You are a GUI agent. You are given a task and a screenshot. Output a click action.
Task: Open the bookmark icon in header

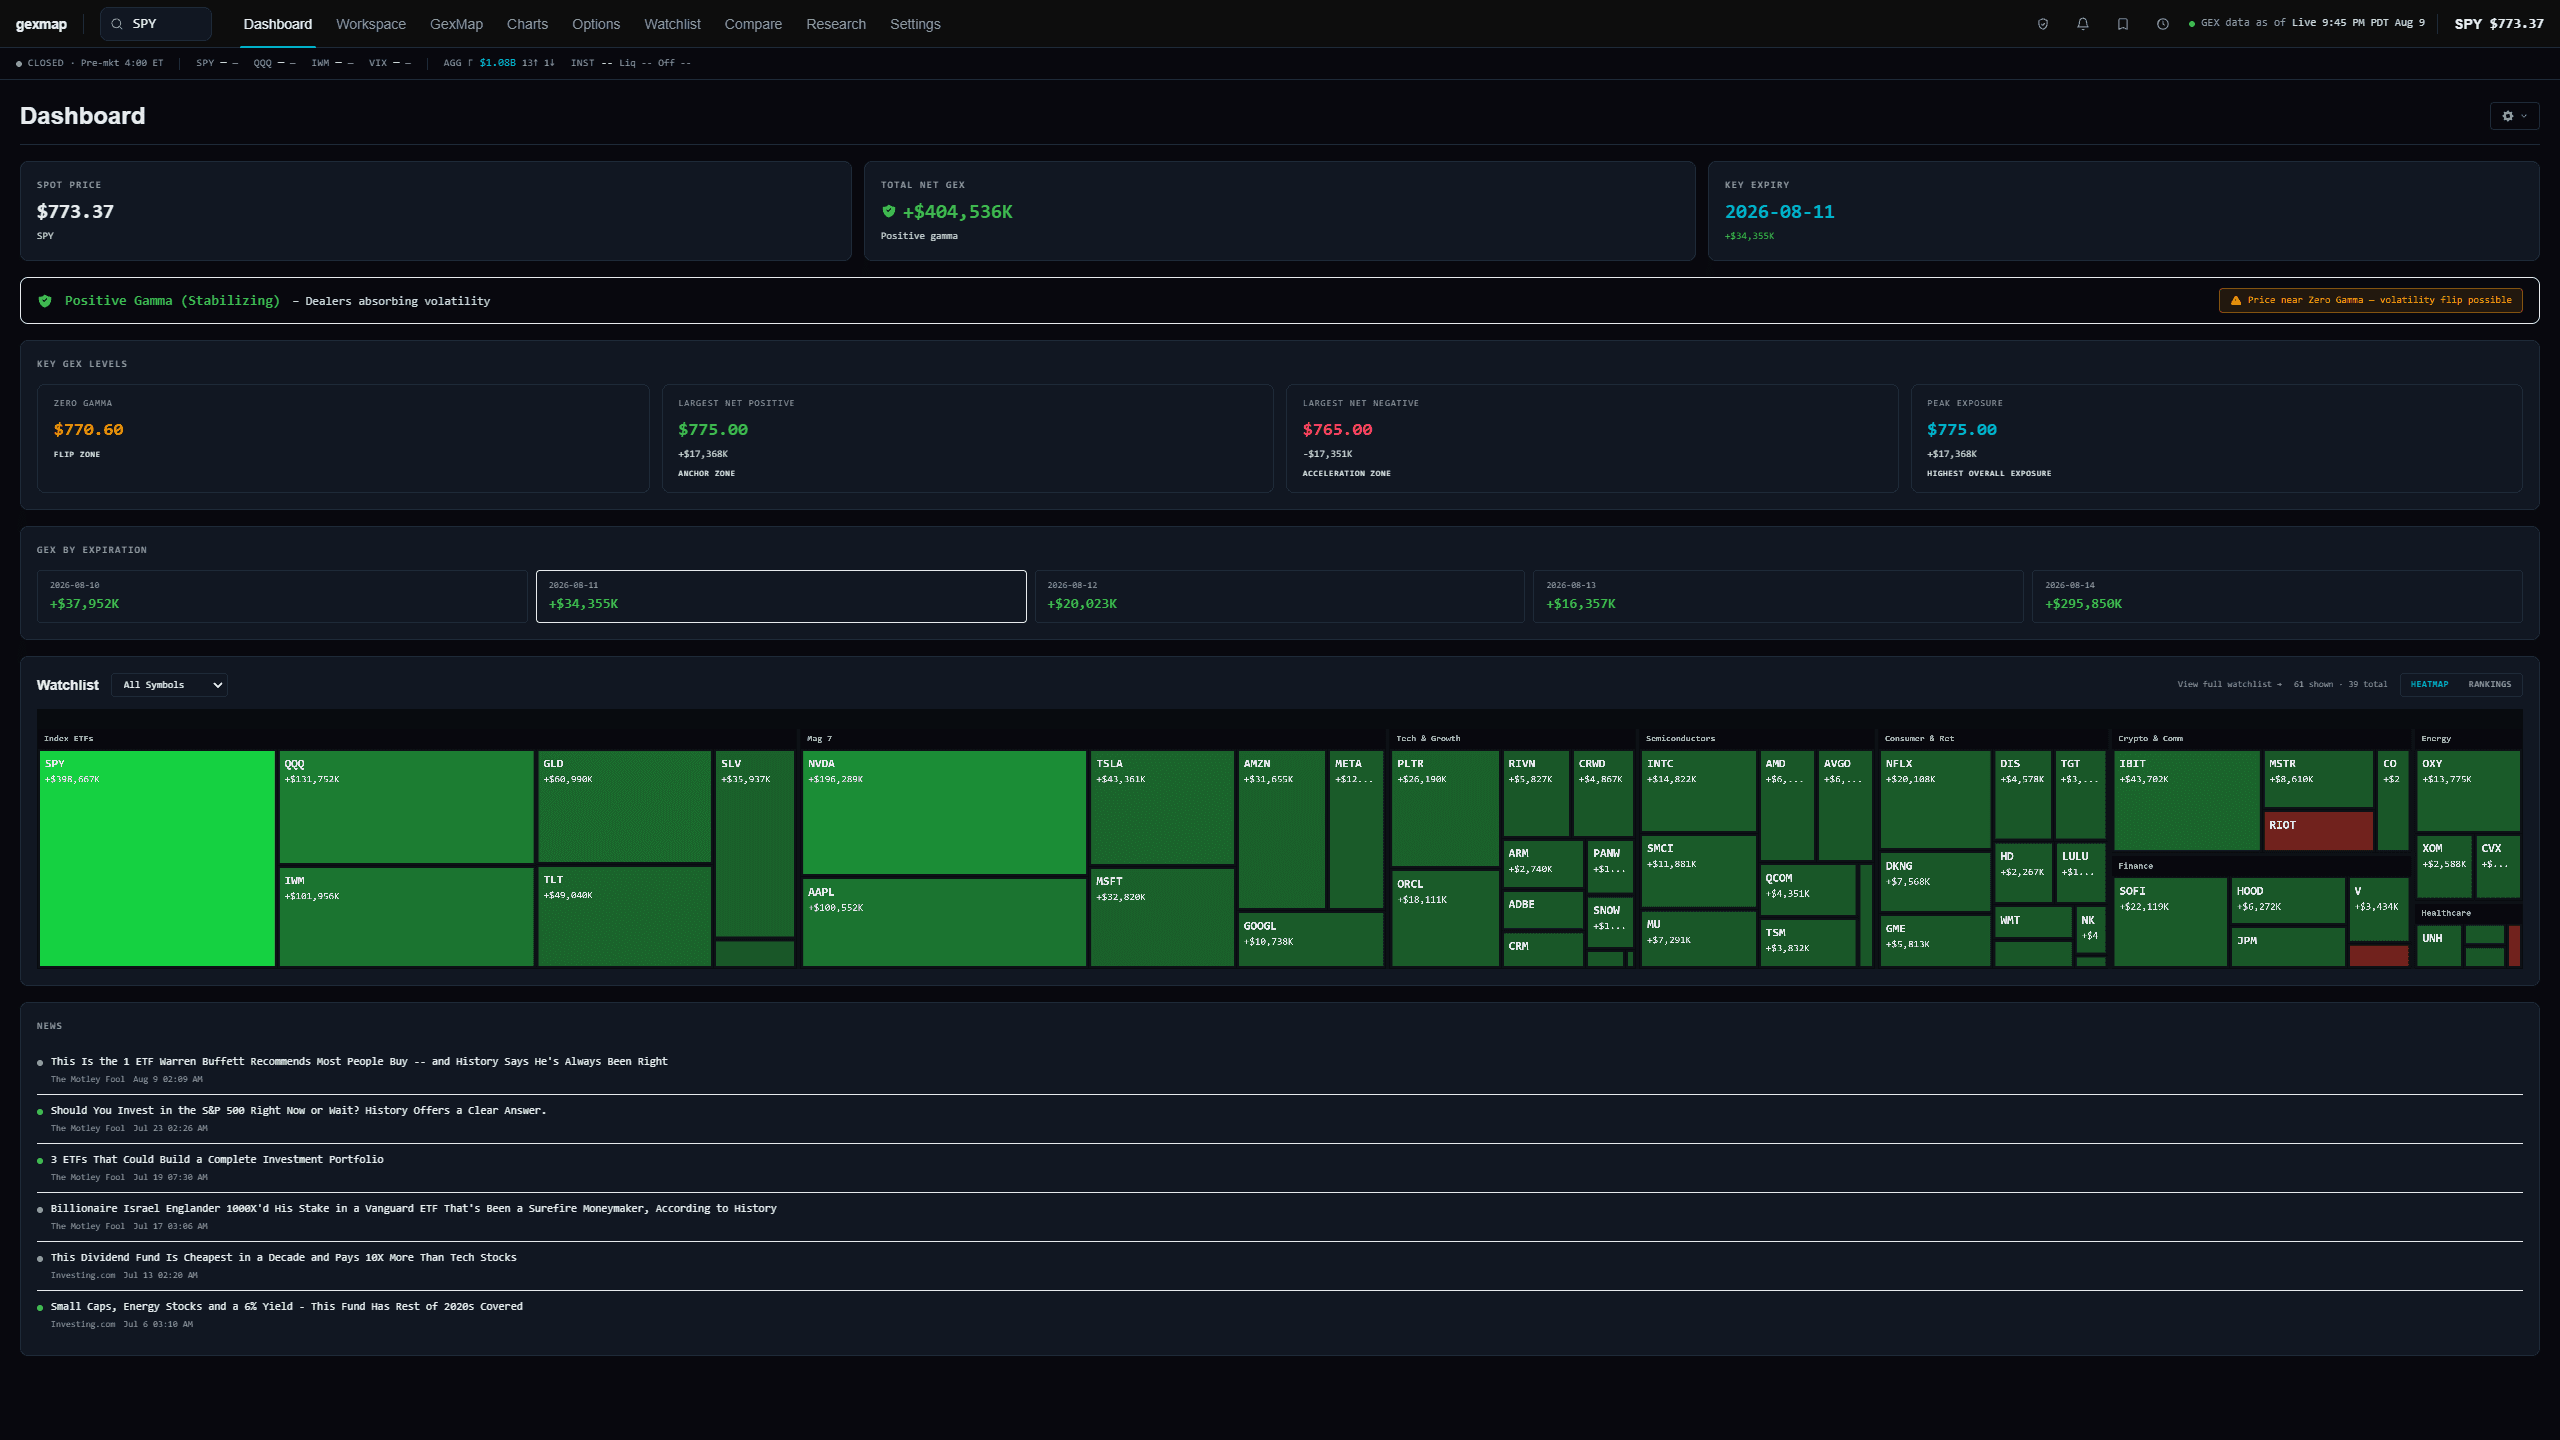[2123, 24]
